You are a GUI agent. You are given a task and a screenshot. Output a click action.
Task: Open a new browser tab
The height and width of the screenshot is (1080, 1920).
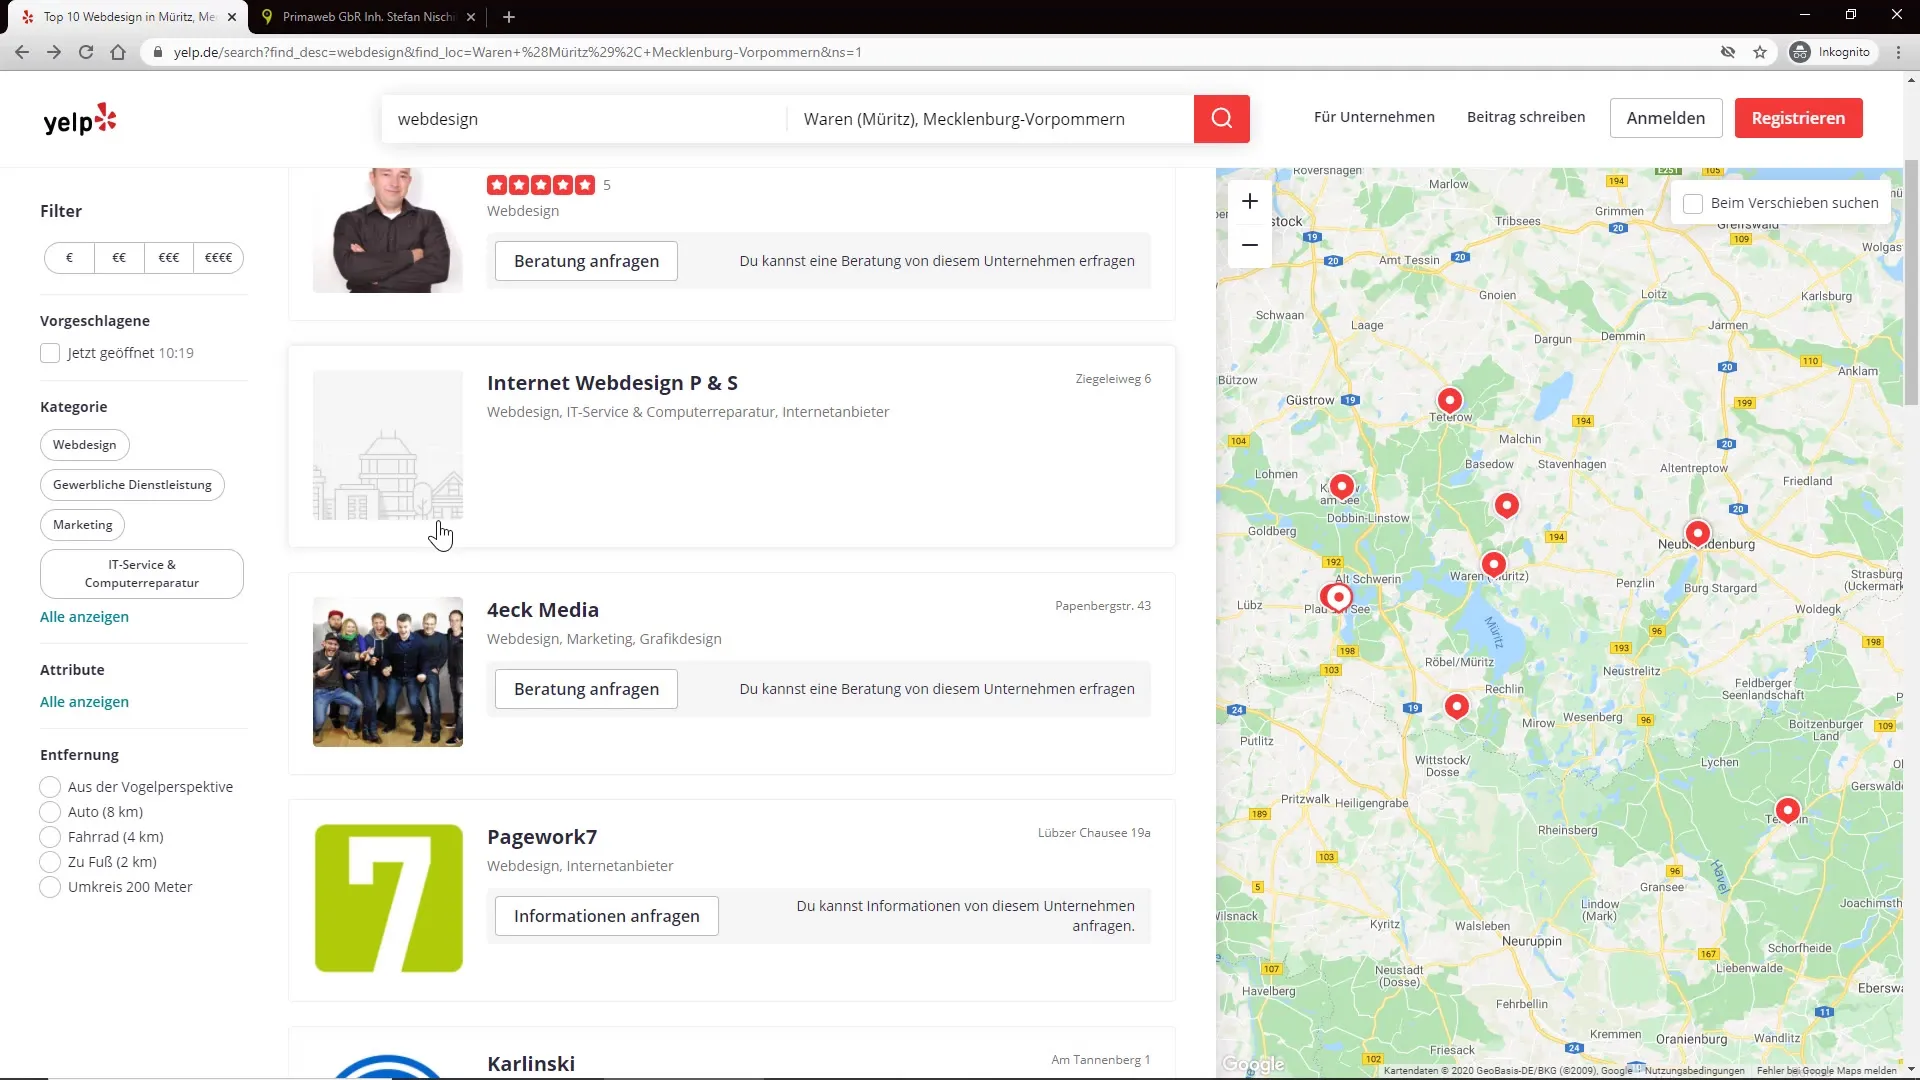coord(509,17)
